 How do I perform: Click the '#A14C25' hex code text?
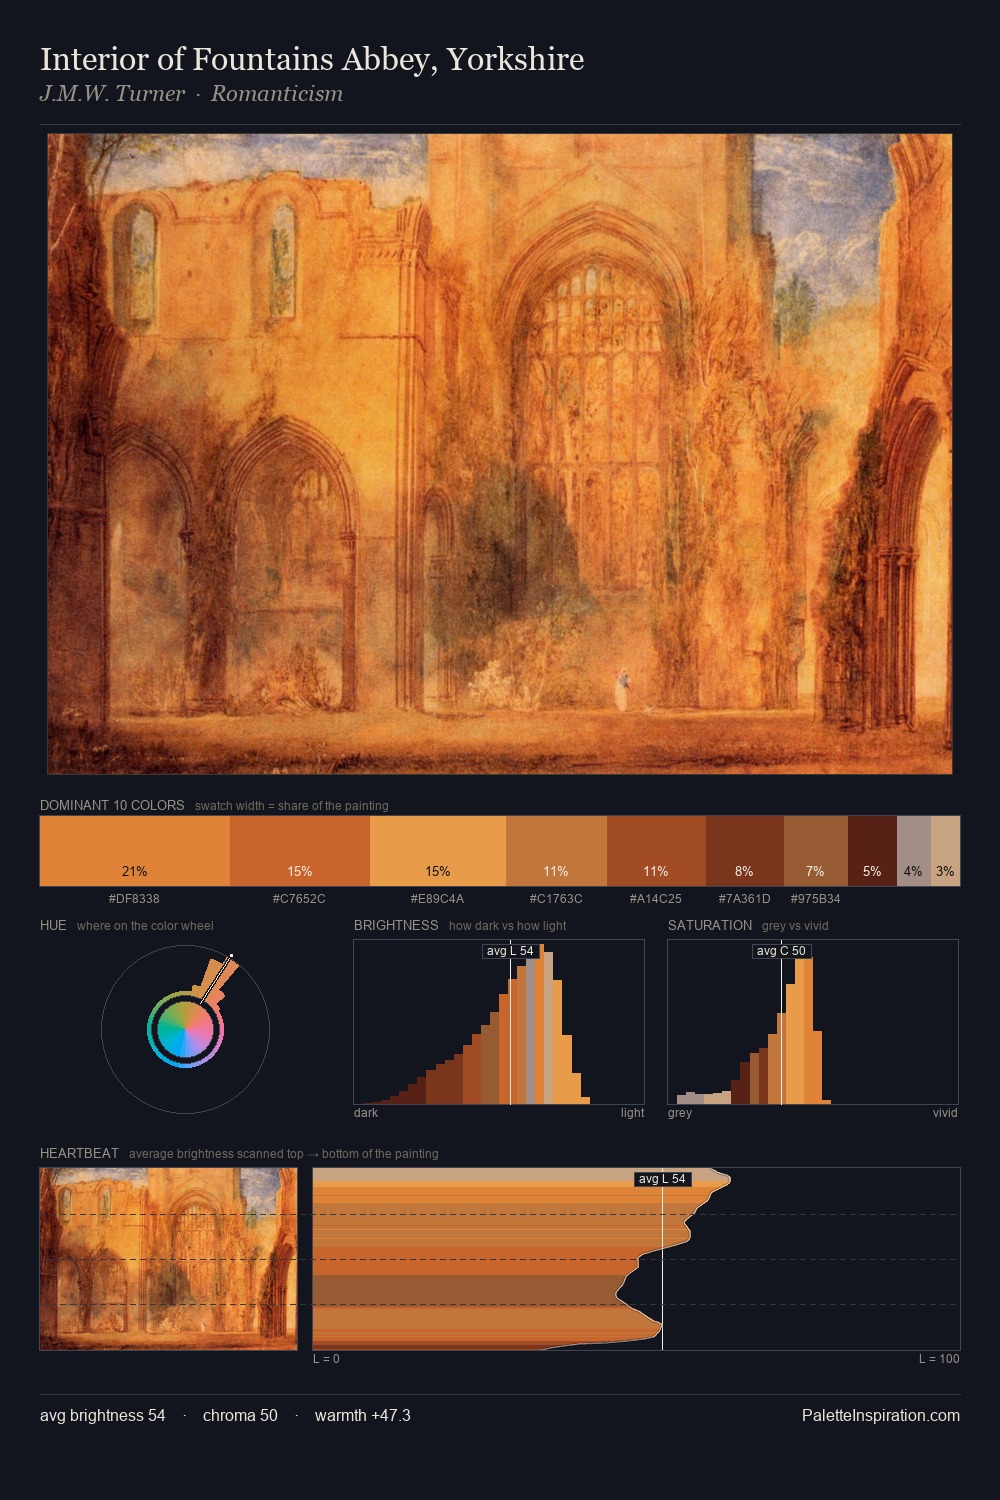[656, 899]
